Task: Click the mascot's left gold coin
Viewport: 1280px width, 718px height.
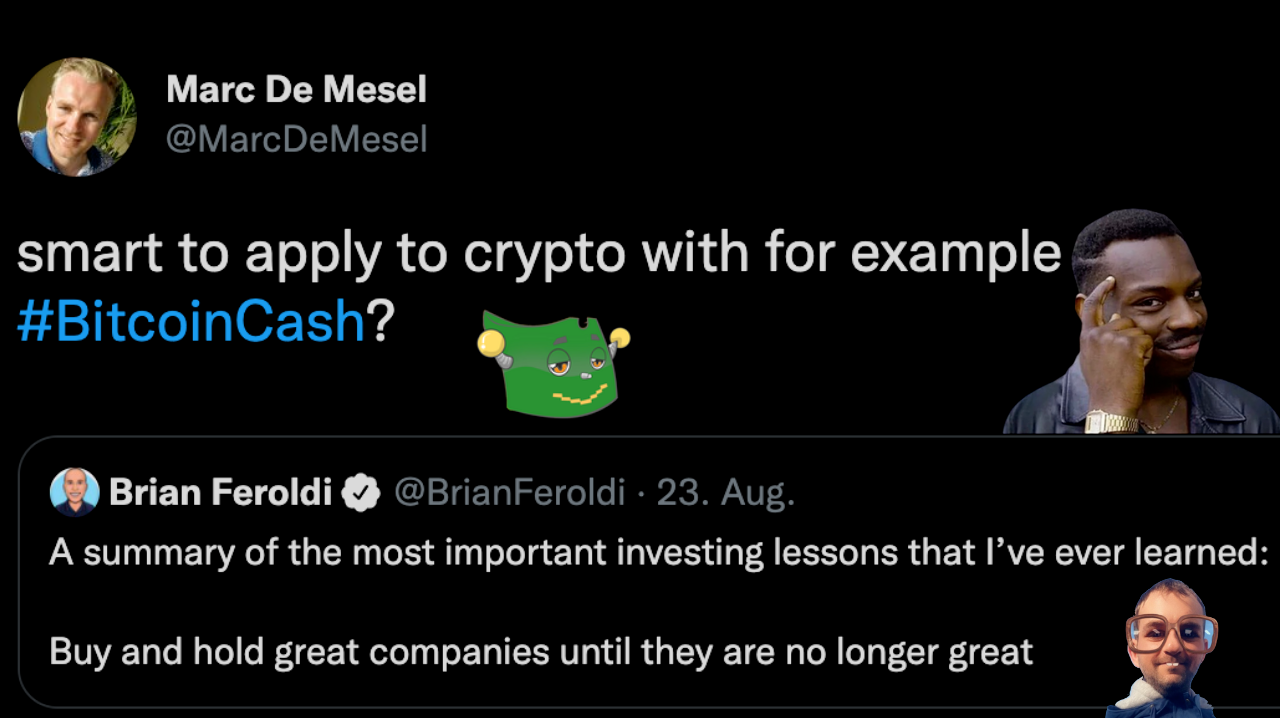Action: (x=490, y=344)
